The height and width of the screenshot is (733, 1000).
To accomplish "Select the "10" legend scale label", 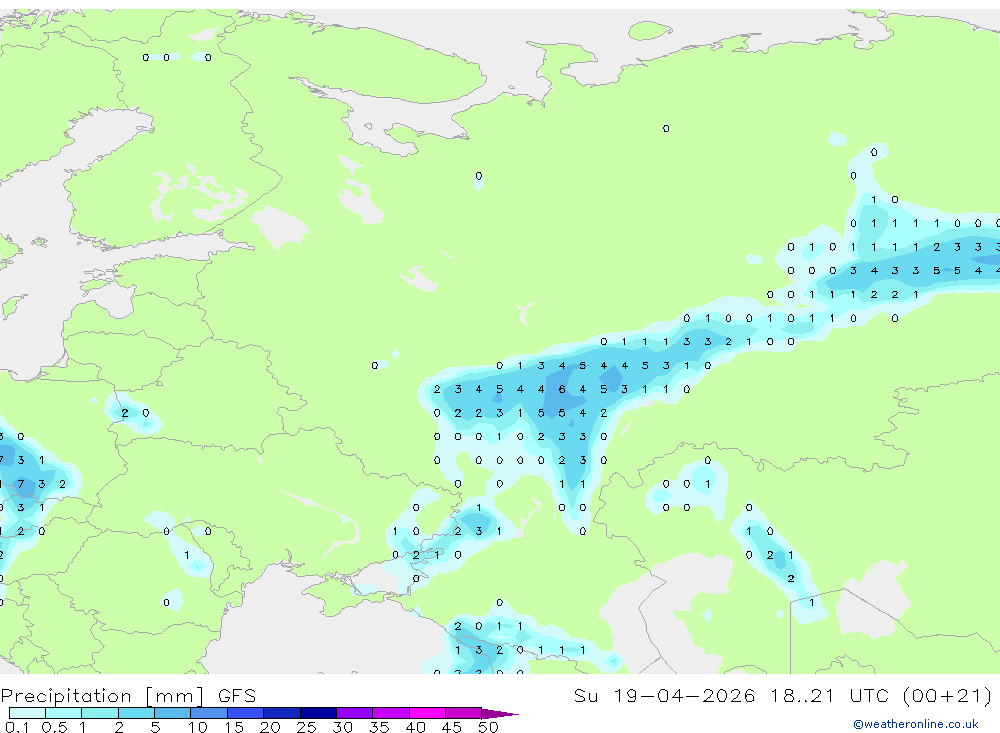I will pyautogui.click(x=197, y=727).
